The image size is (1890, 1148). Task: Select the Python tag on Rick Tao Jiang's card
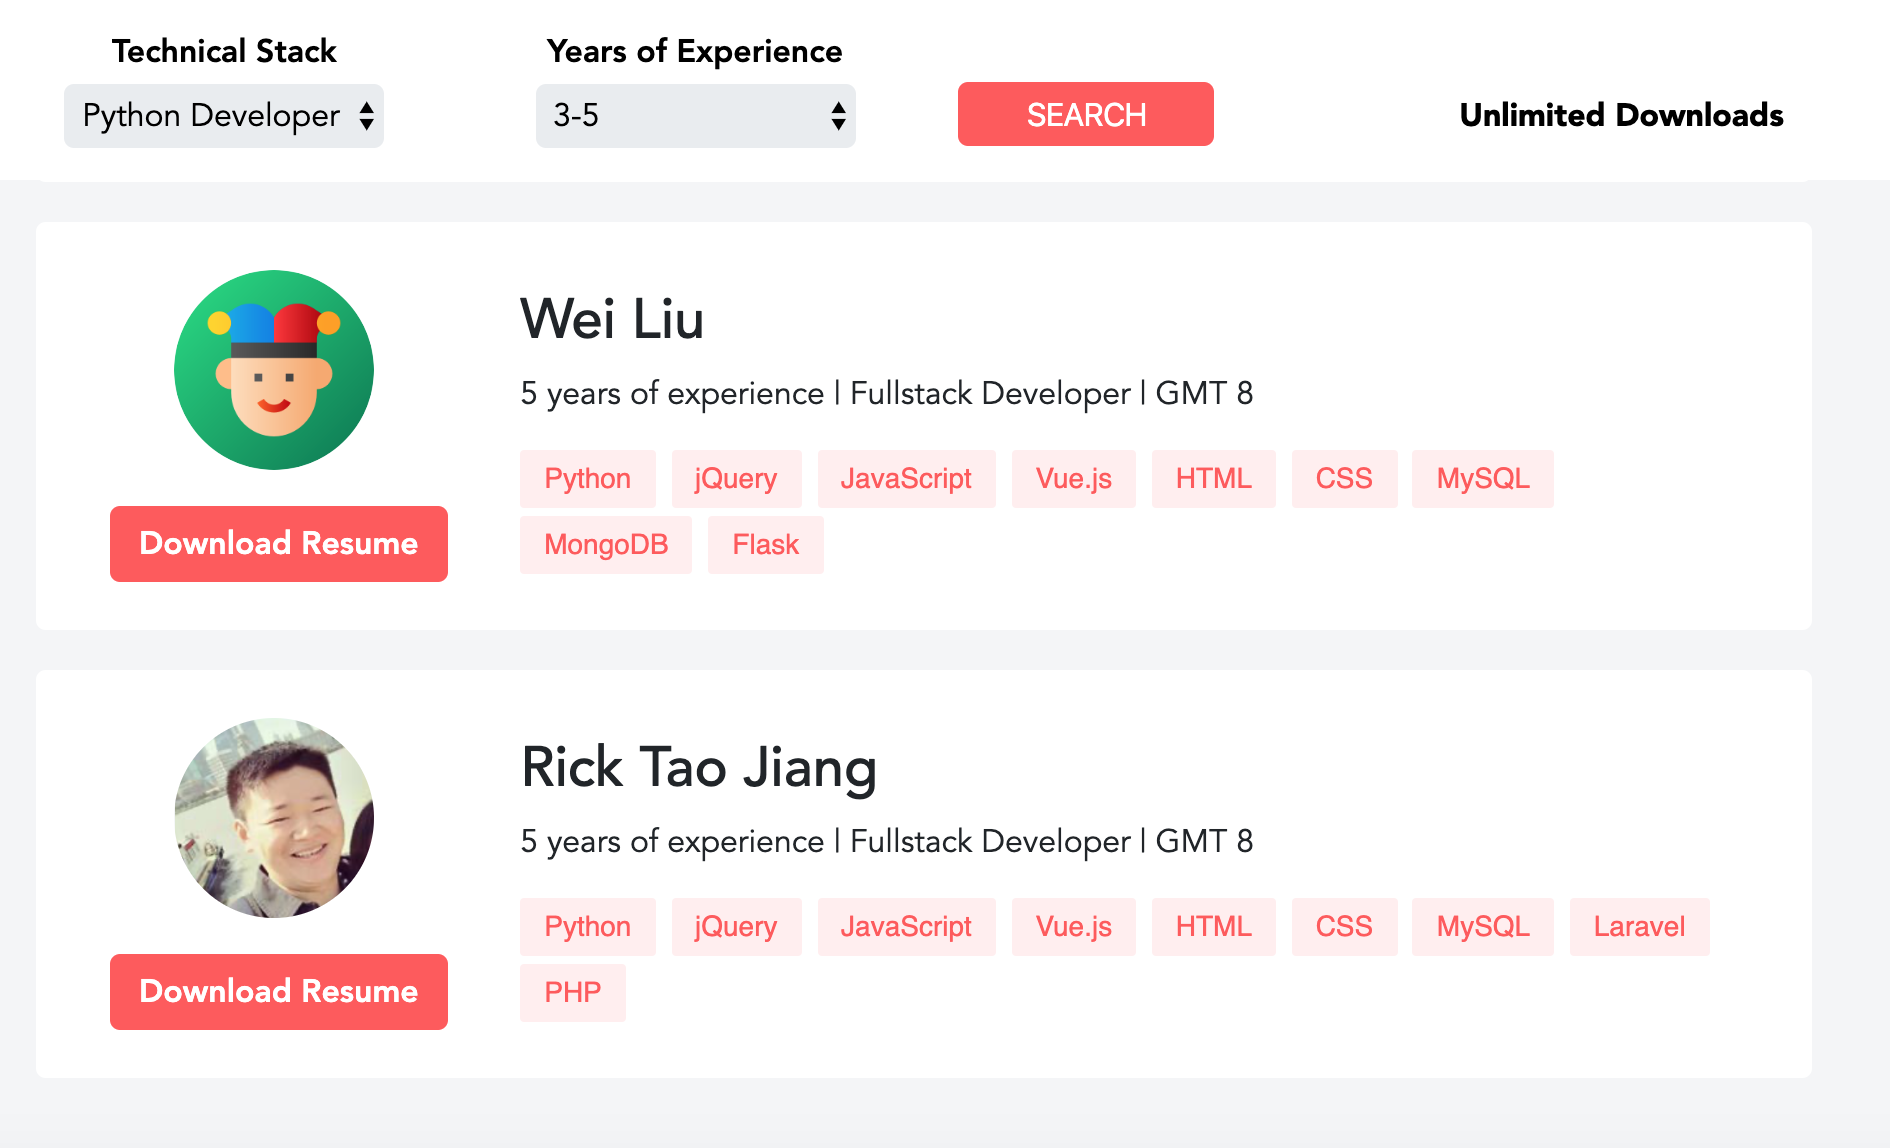click(588, 927)
